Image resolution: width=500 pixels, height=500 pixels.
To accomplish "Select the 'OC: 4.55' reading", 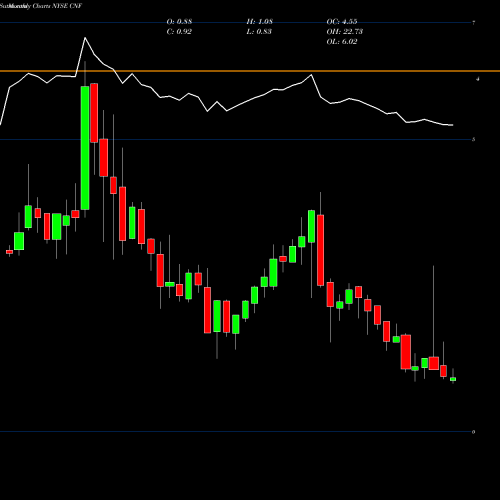I will click(342, 22).
